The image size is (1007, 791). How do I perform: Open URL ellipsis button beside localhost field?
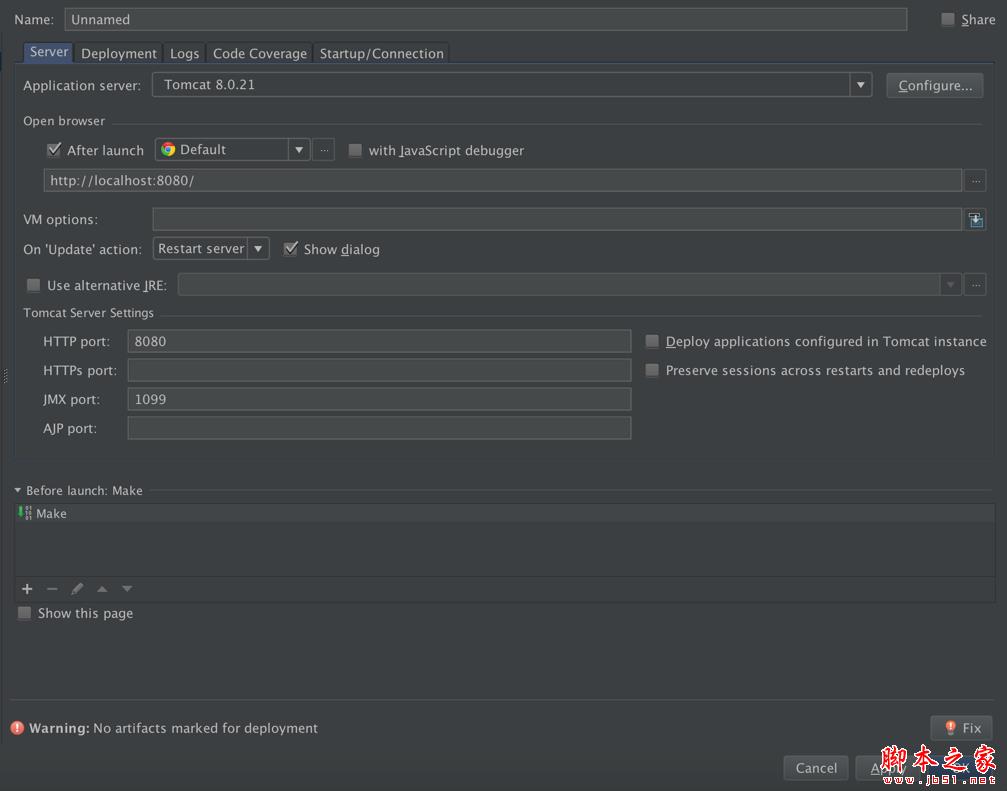(976, 181)
